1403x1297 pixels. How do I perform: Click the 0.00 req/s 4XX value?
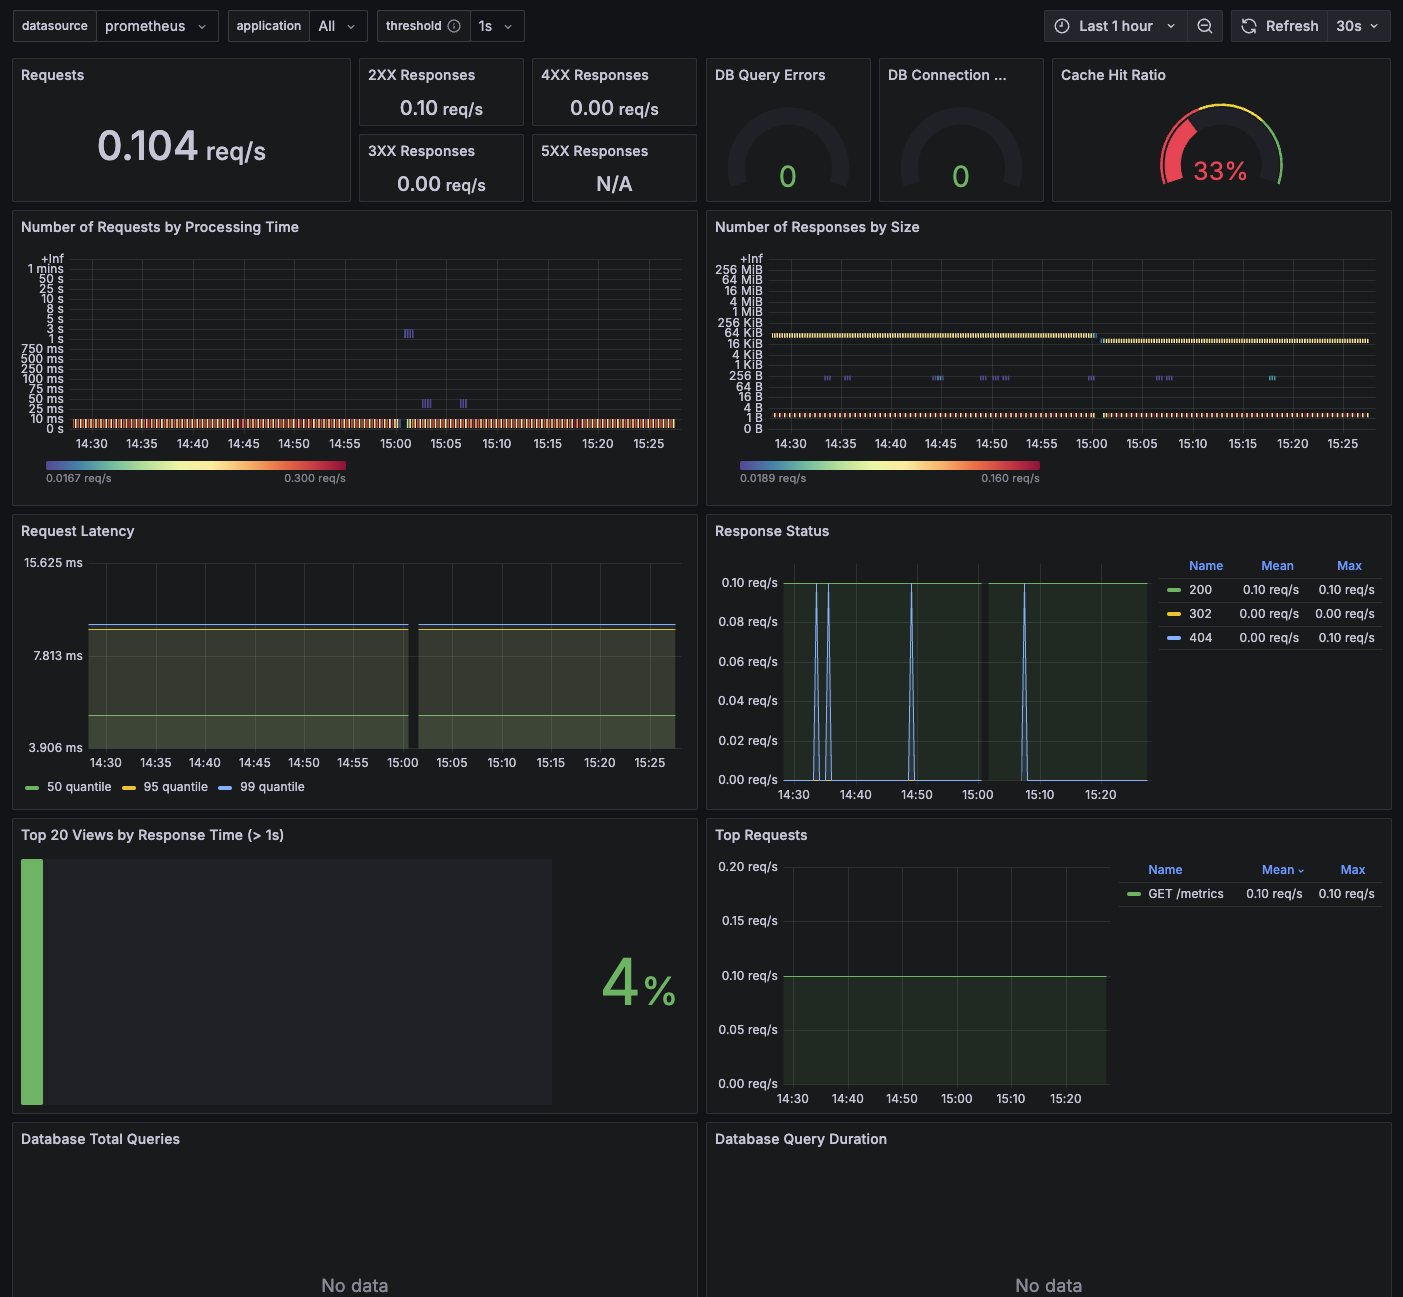(x=614, y=109)
